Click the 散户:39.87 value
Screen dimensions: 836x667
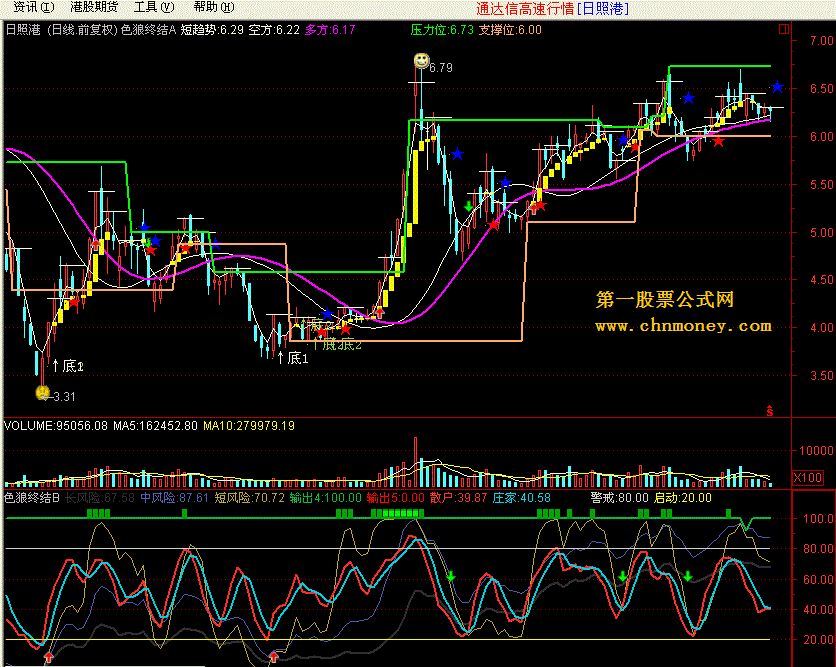click(459, 498)
